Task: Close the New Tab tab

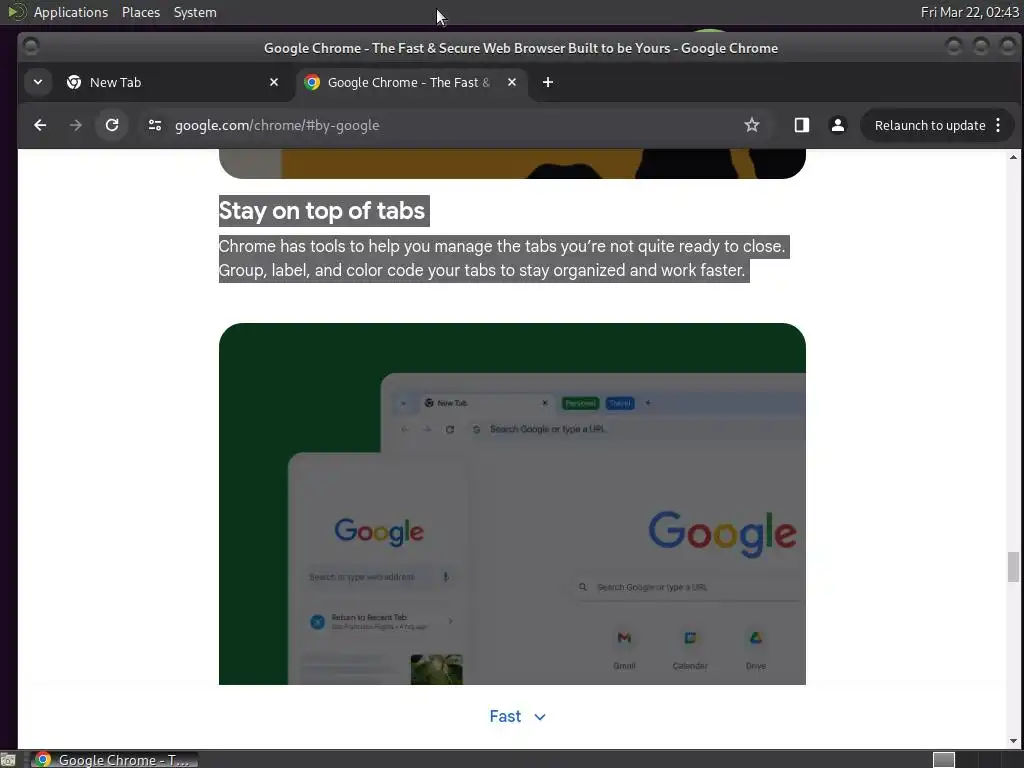Action: 274,82
